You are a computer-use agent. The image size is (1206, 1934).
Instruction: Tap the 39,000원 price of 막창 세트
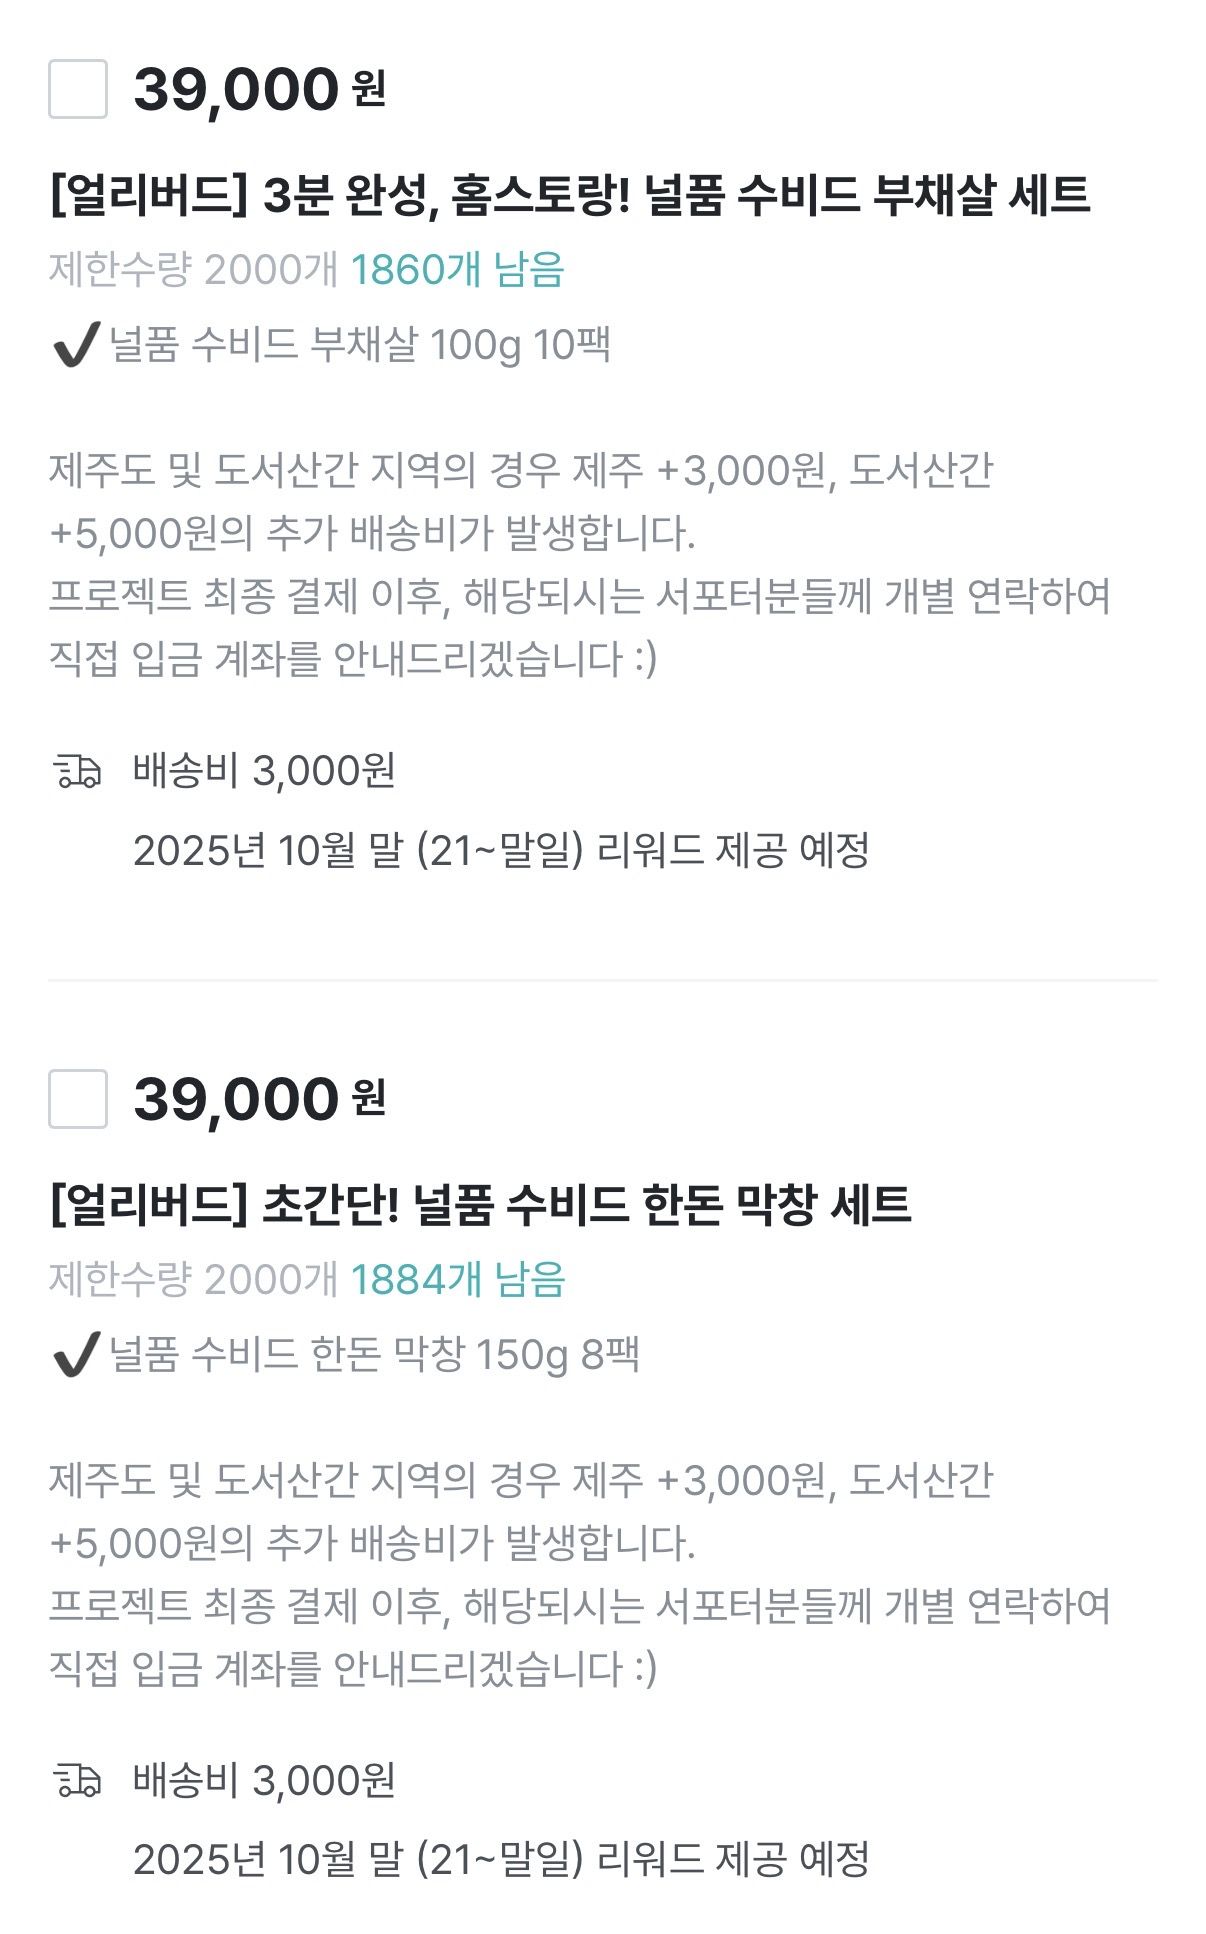(x=259, y=1099)
